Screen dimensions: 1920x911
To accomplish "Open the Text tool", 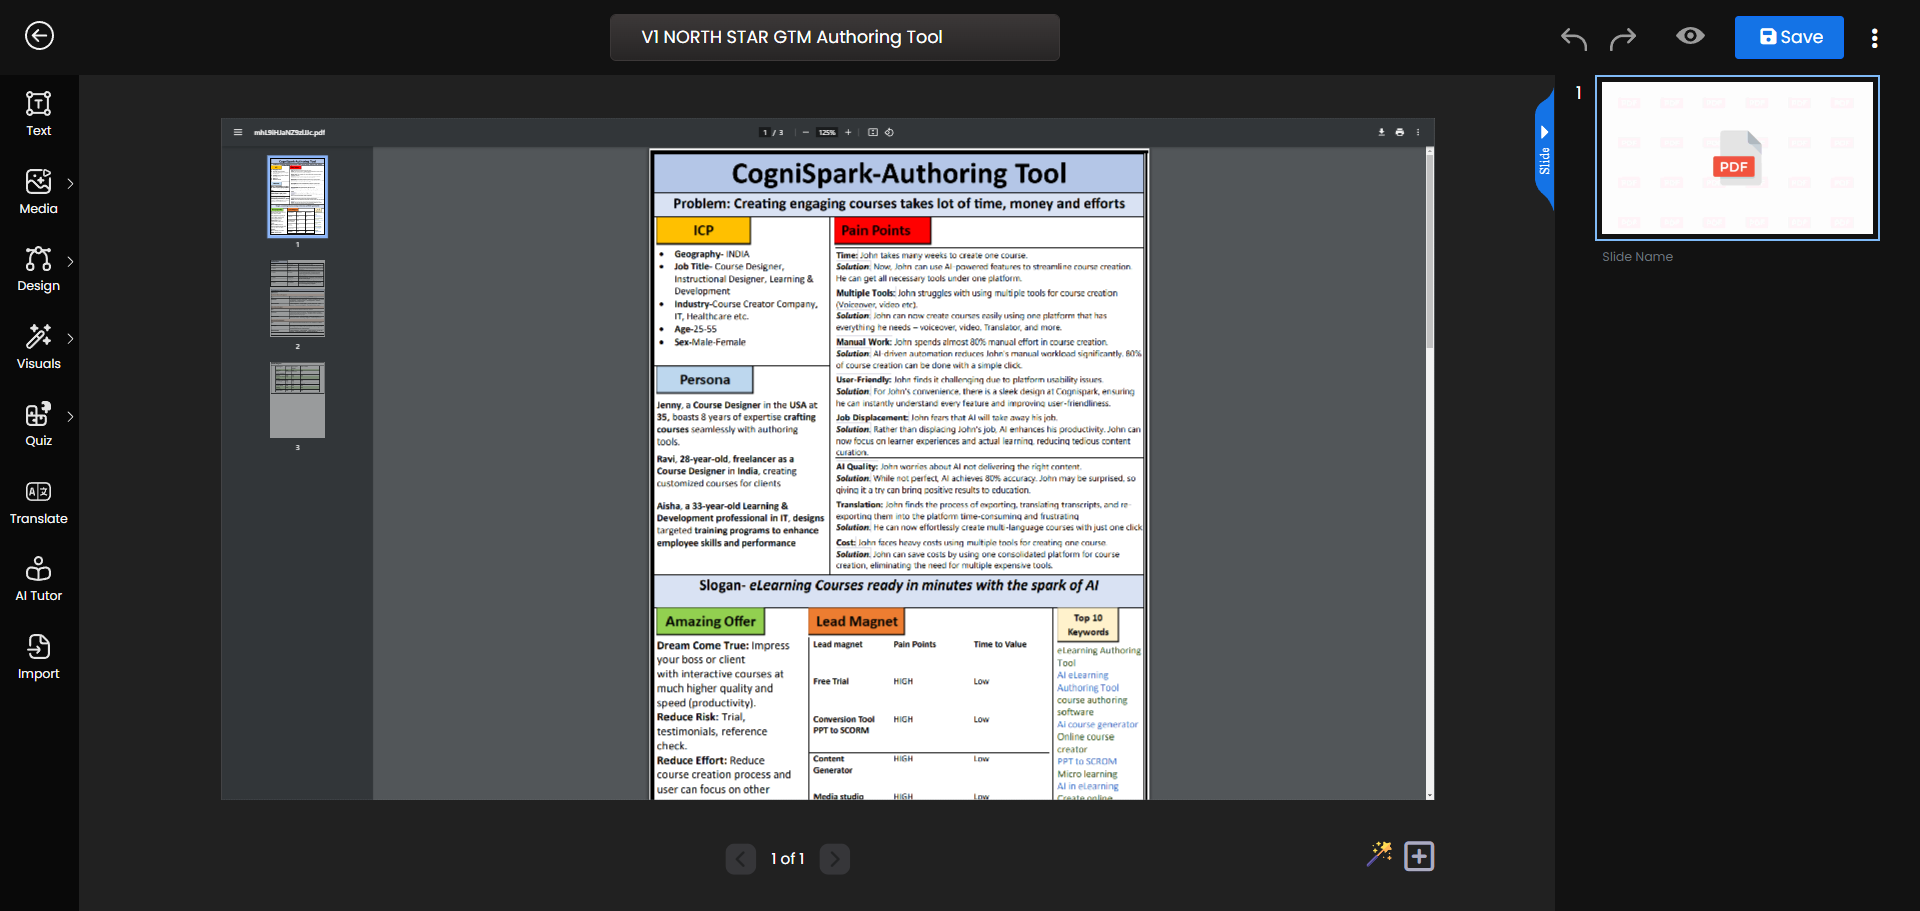I will tap(39, 113).
